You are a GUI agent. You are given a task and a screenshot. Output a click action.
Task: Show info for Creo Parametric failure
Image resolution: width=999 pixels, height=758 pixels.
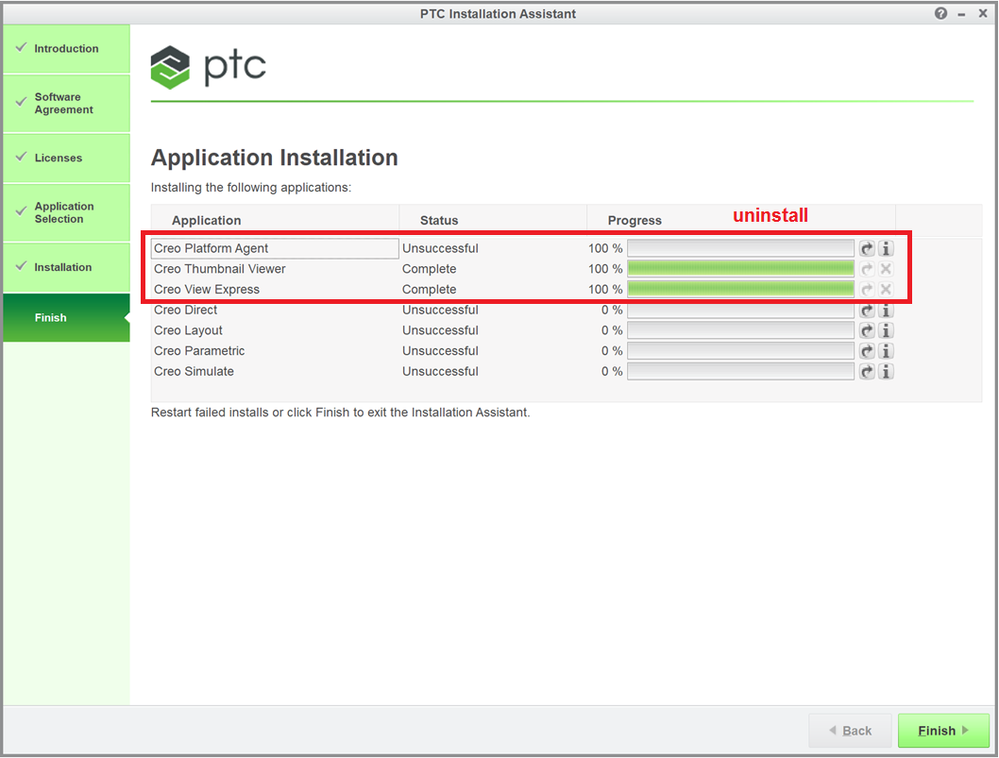click(886, 351)
